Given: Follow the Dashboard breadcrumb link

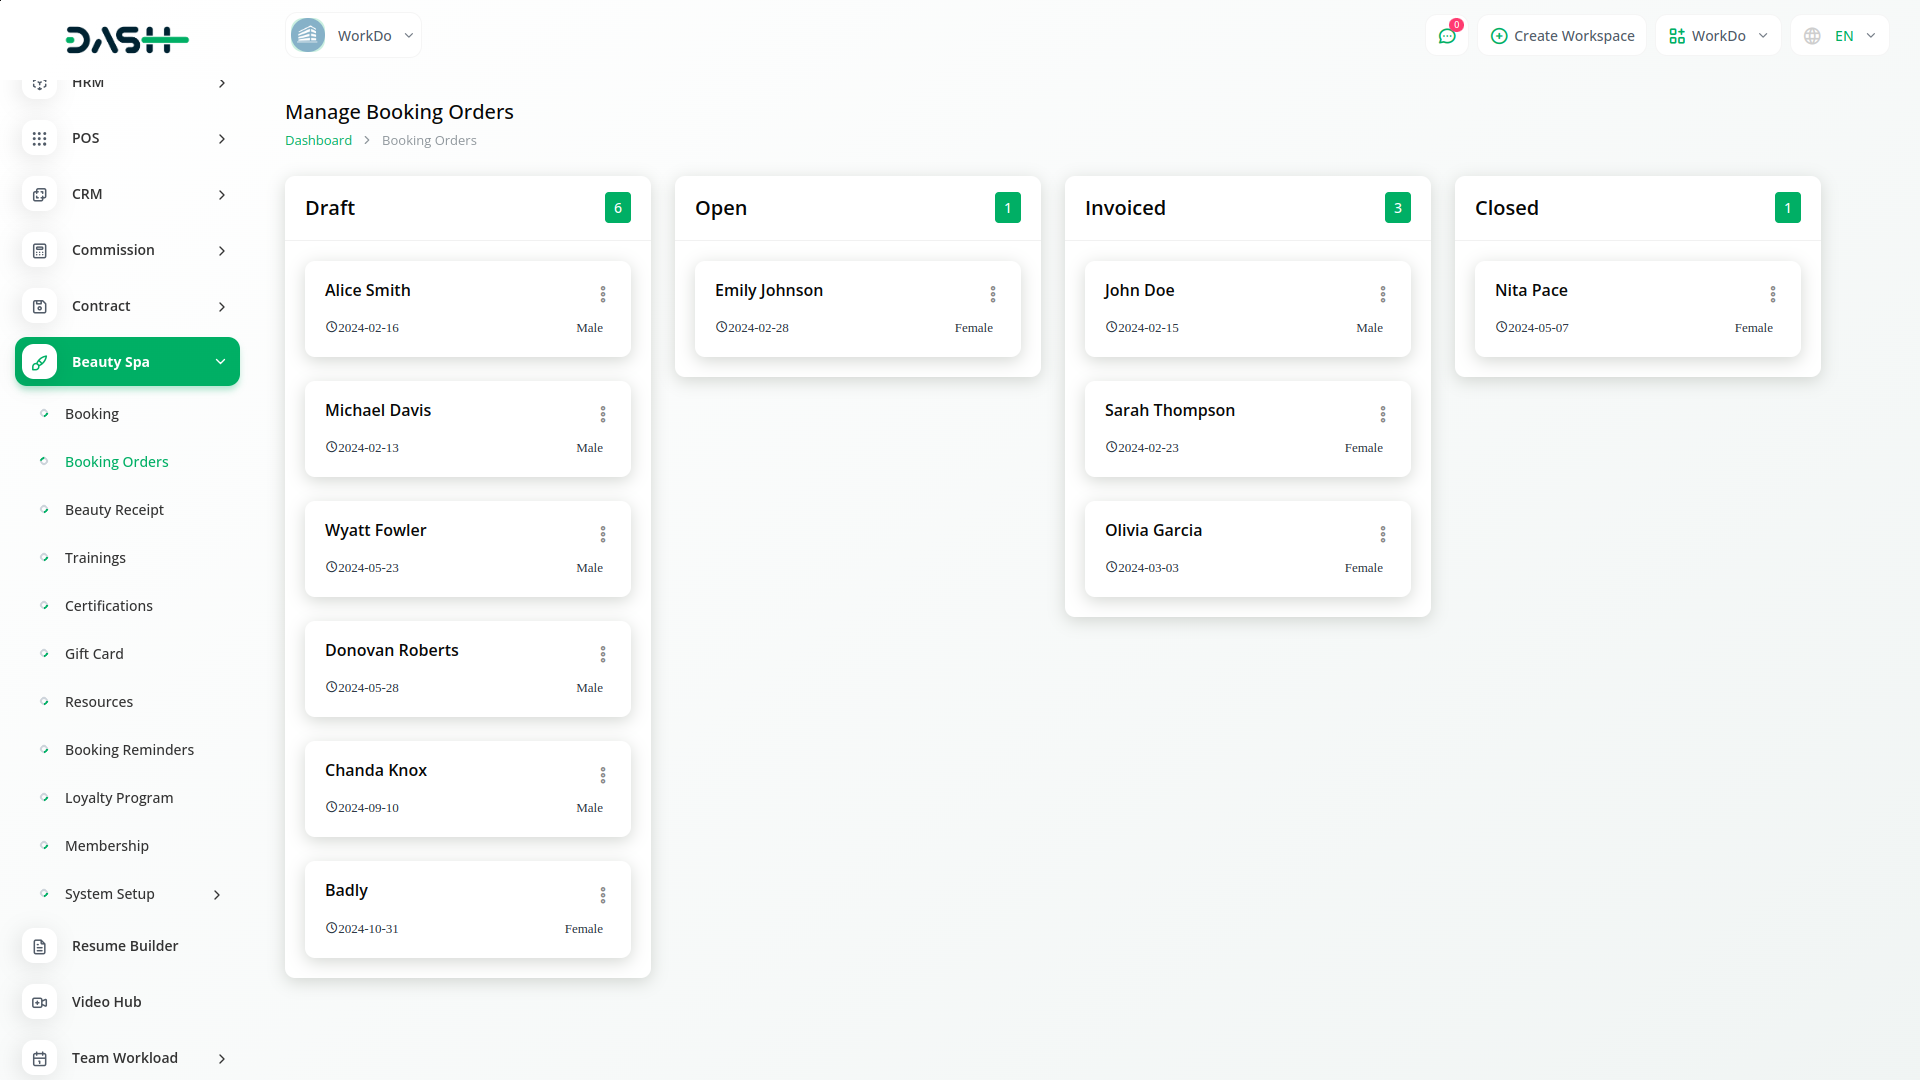Looking at the screenshot, I should pyautogui.click(x=318, y=140).
